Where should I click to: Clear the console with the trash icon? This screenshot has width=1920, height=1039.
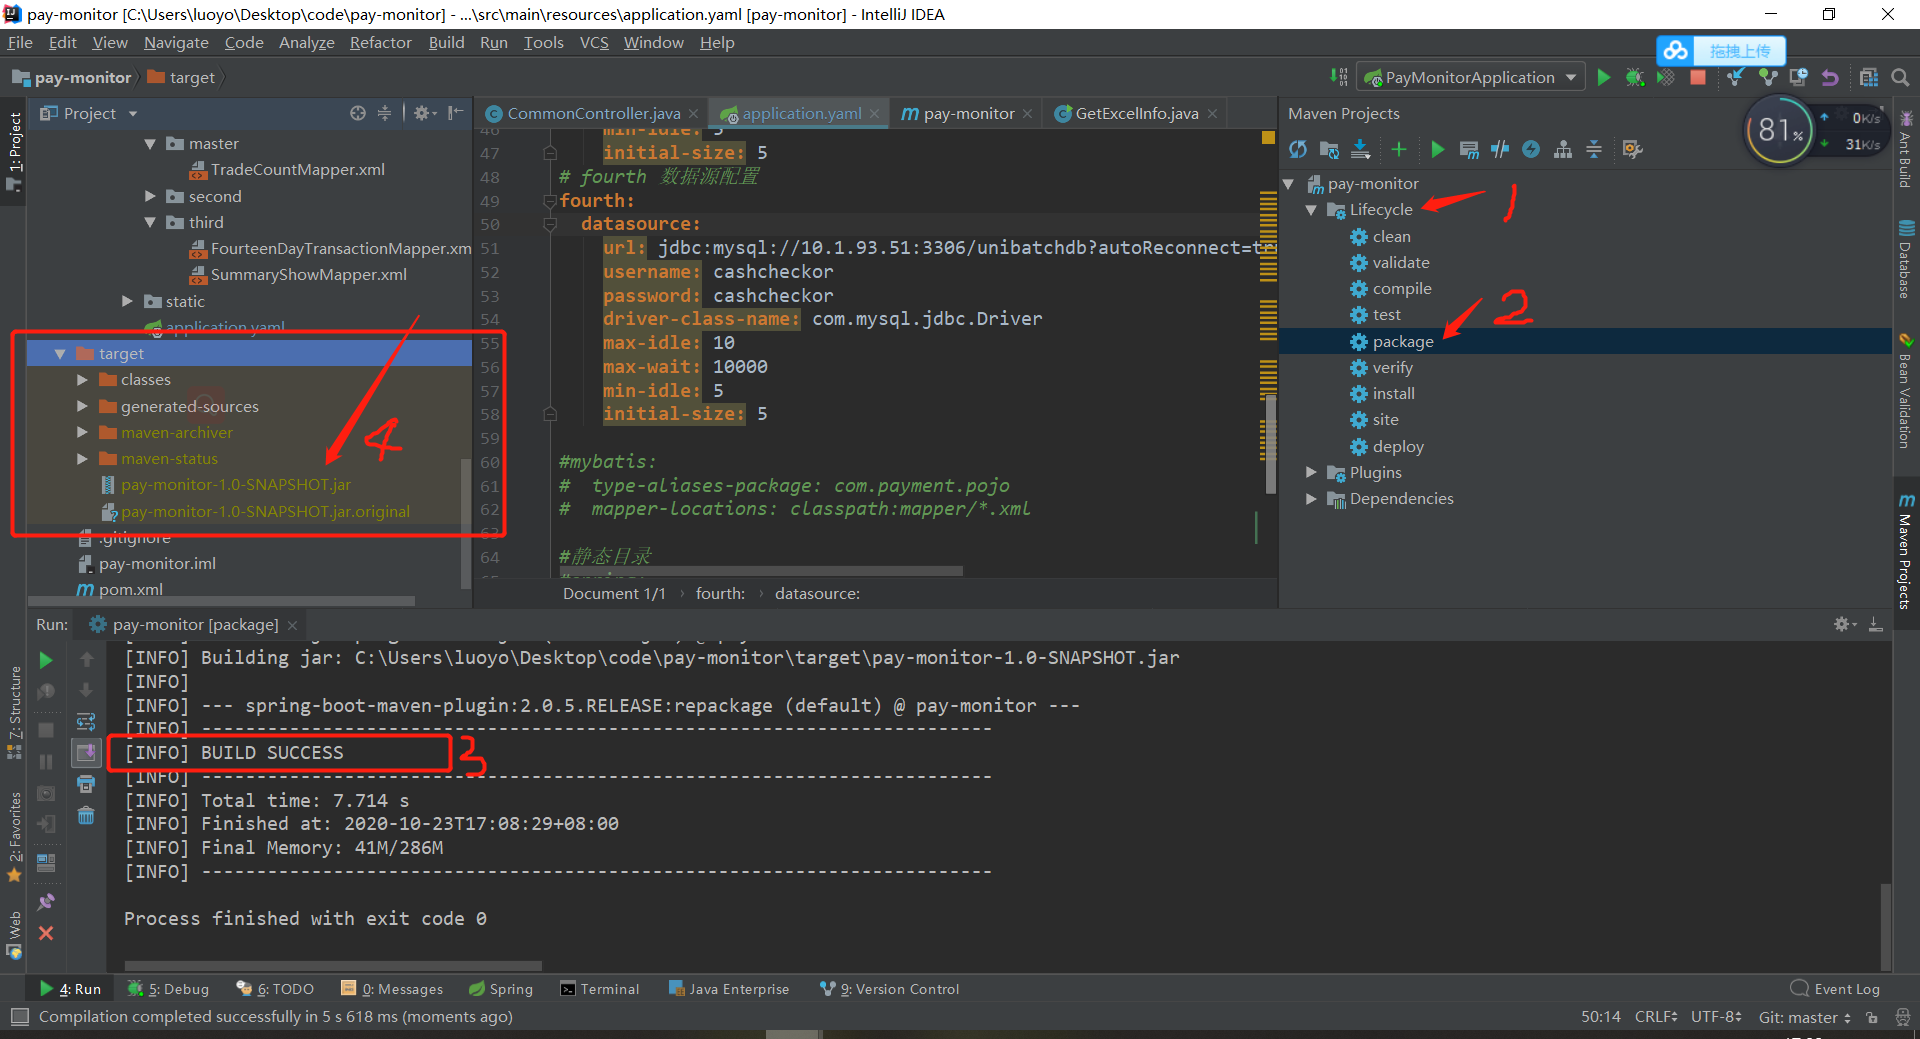pyautogui.click(x=86, y=816)
